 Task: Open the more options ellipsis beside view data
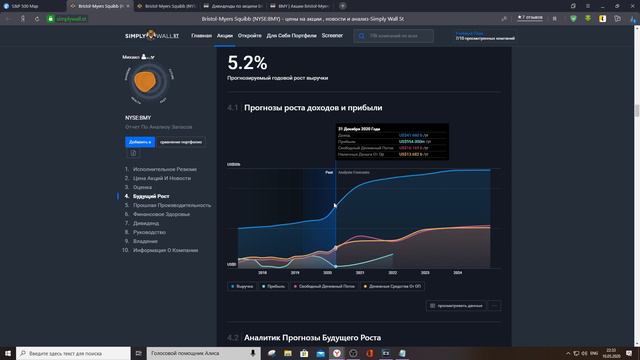click(x=494, y=306)
